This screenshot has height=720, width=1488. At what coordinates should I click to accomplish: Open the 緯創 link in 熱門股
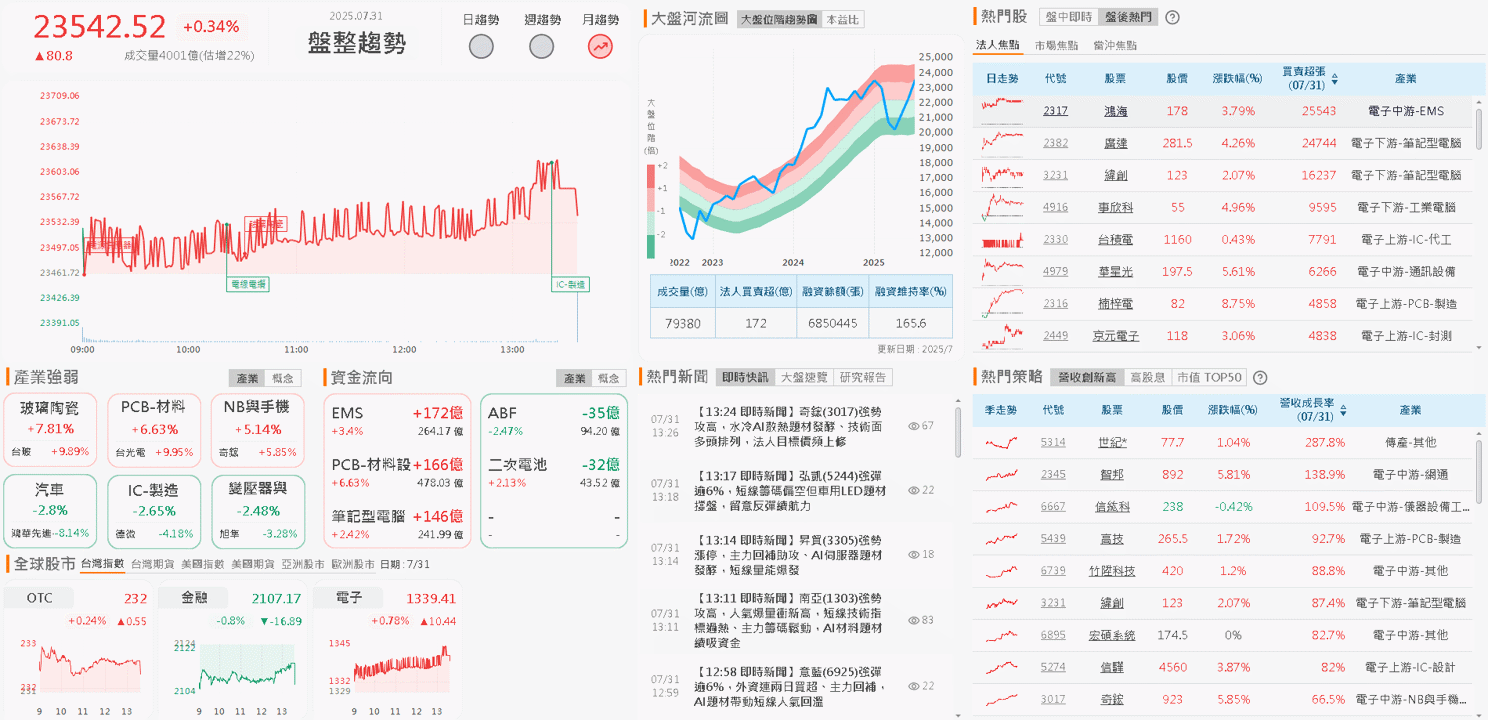coord(1115,175)
